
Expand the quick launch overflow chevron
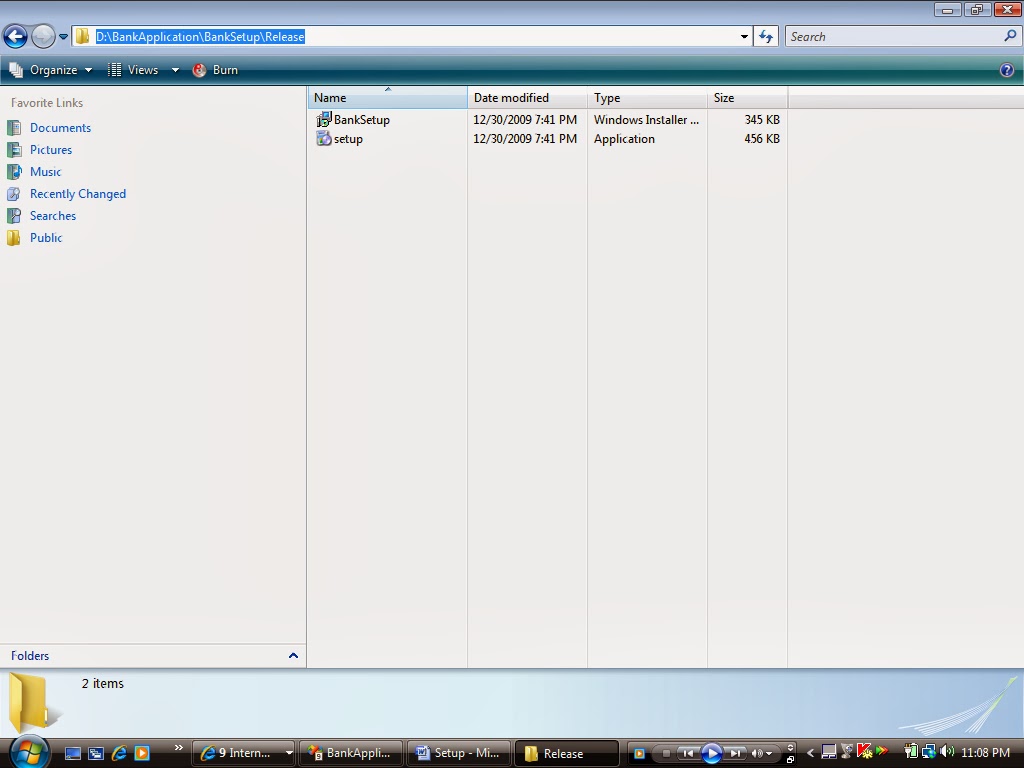pyautogui.click(x=178, y=748)
